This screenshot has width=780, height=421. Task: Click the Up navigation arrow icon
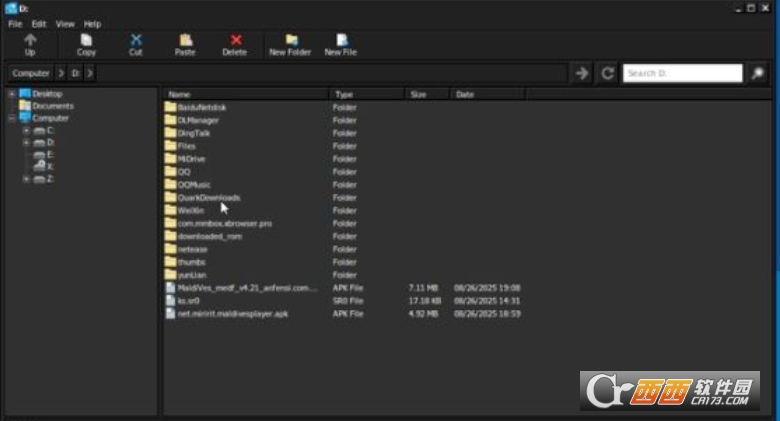pos(30,40)
